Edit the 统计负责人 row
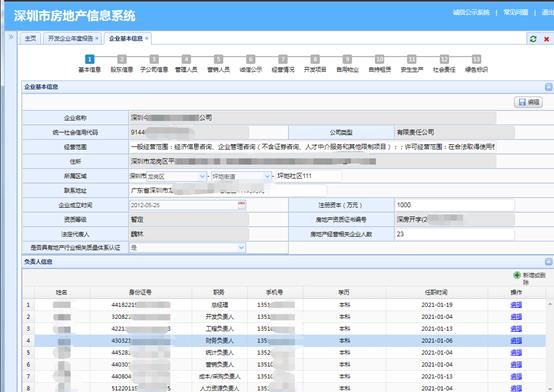 pos(516,353)
